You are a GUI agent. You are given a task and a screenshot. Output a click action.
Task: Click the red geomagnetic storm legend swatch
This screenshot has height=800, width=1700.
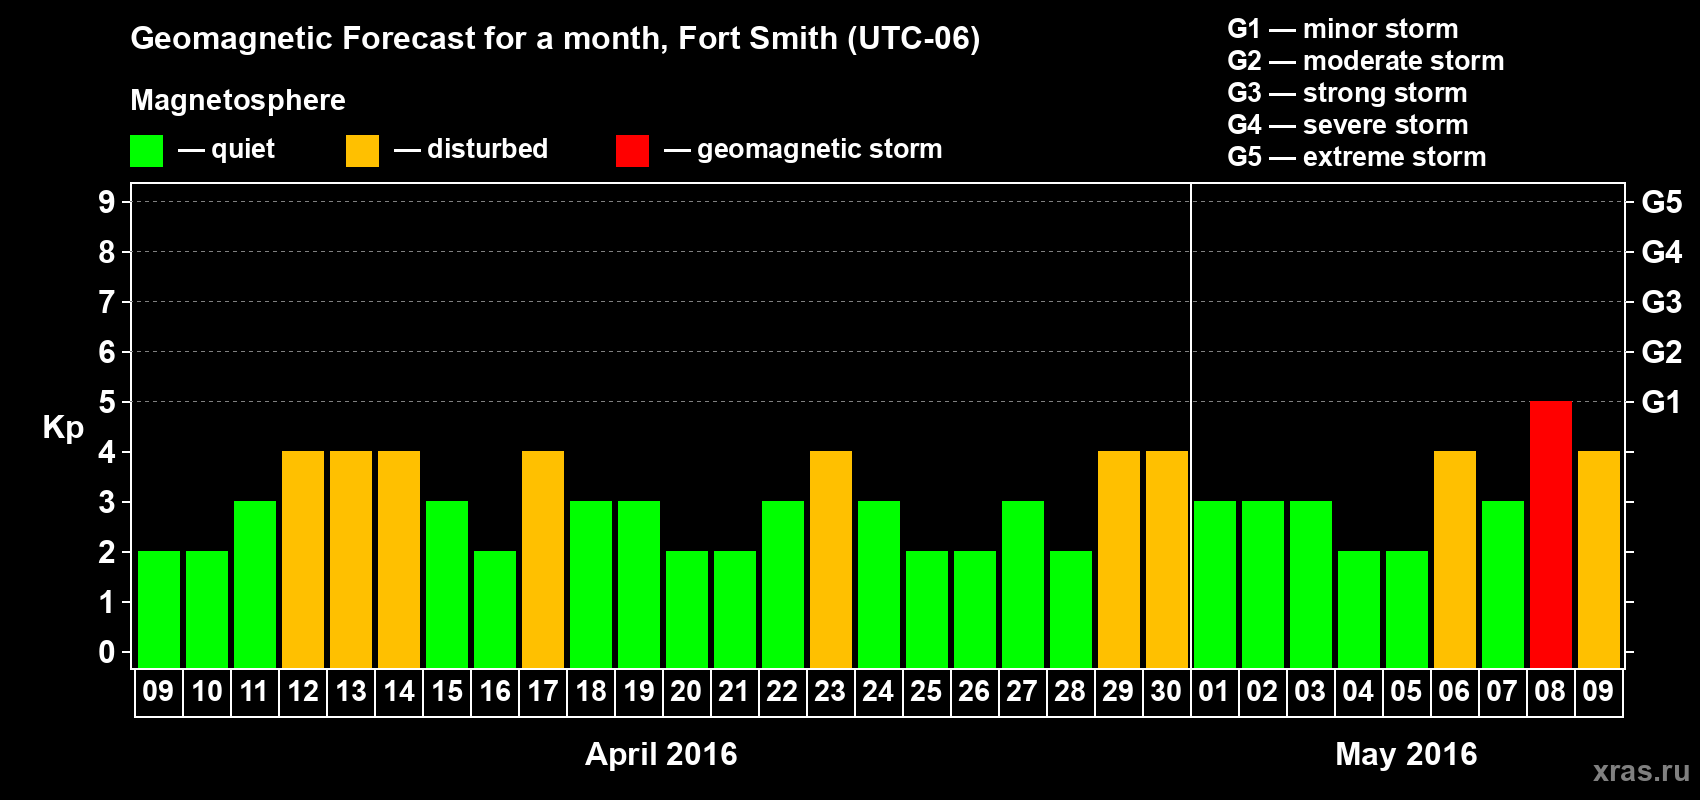tap(632, 151)
